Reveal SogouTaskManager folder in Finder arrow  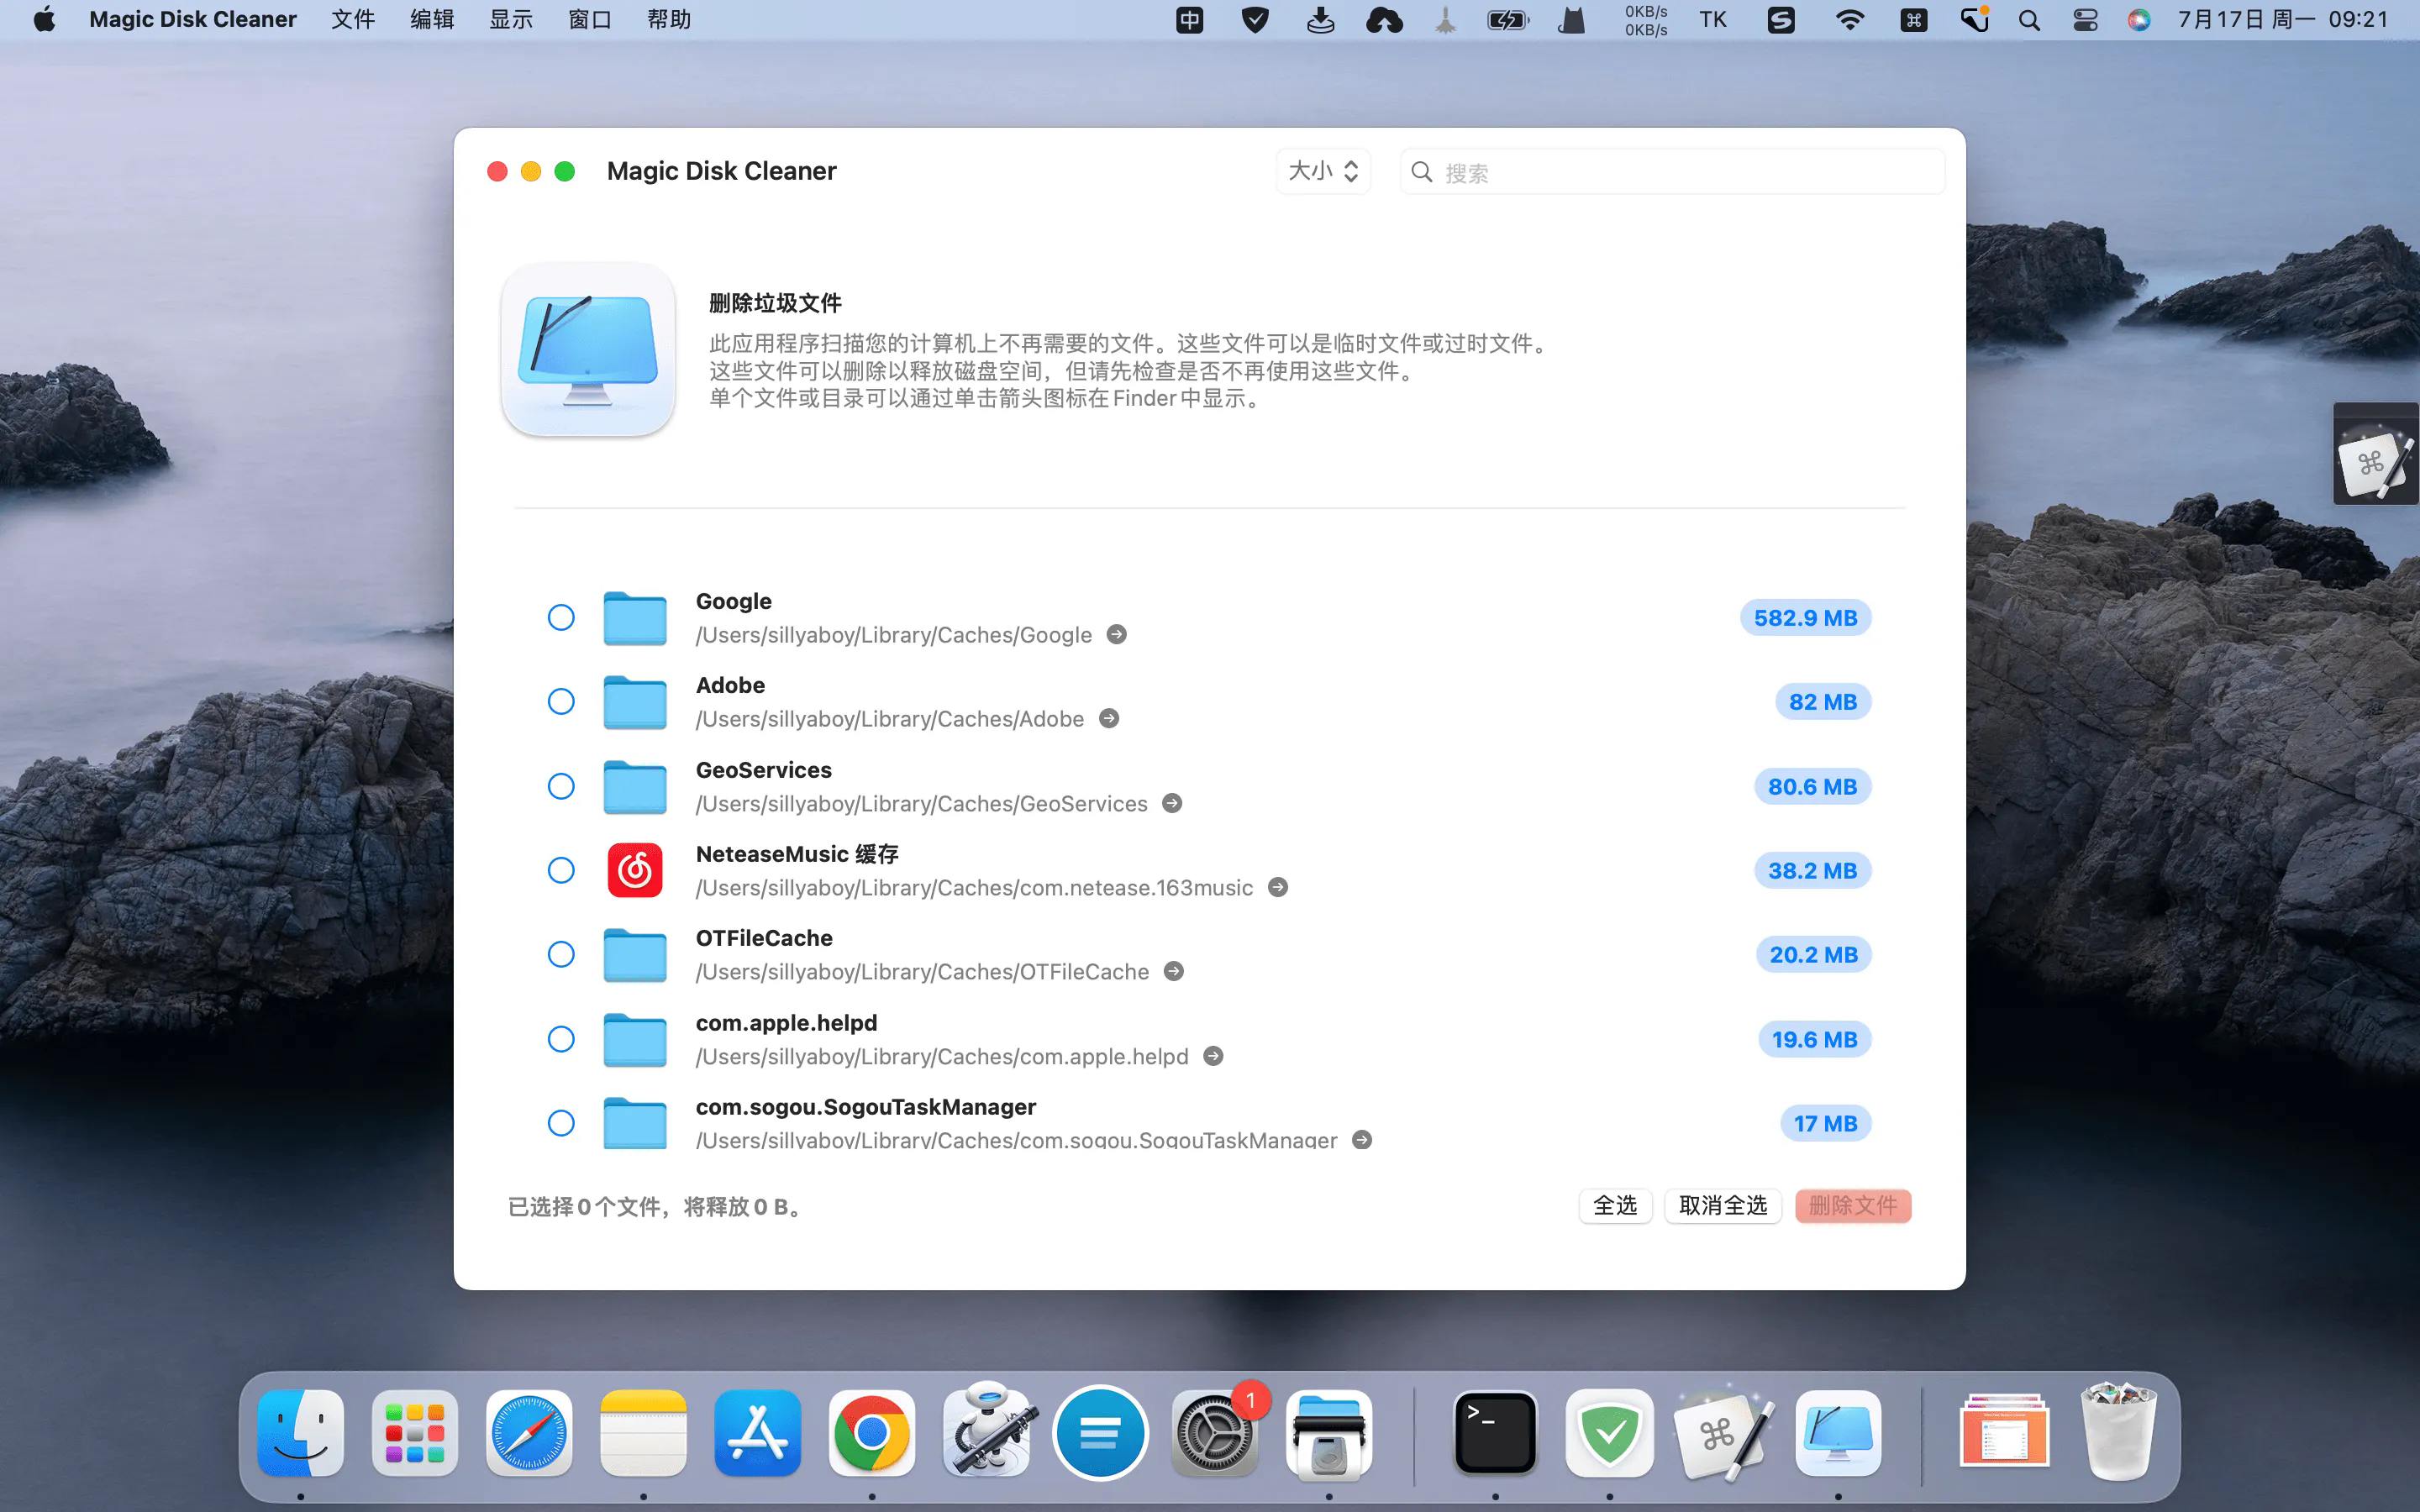[x=1362, y=1140]
